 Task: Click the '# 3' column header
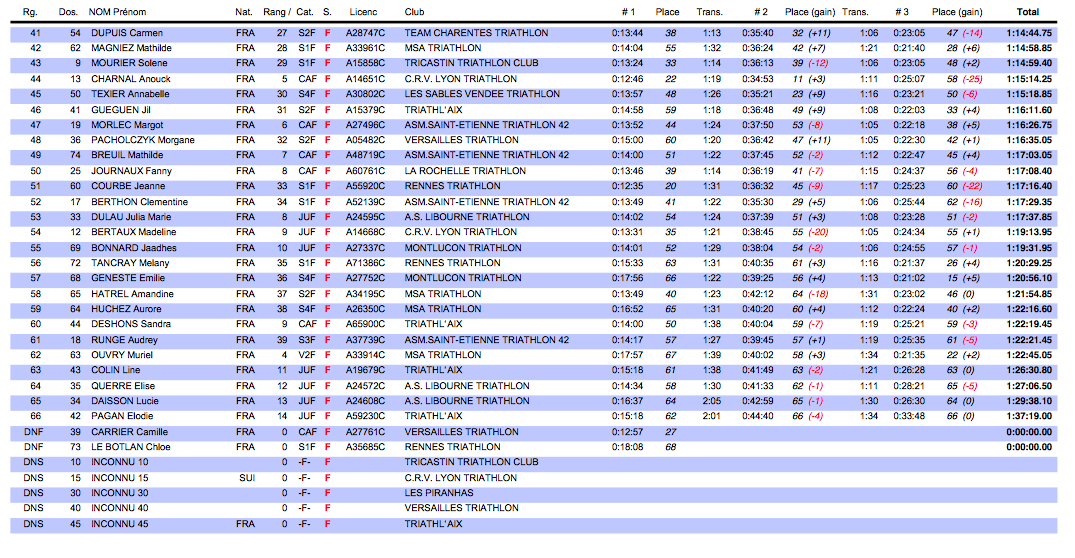[902, 12]
